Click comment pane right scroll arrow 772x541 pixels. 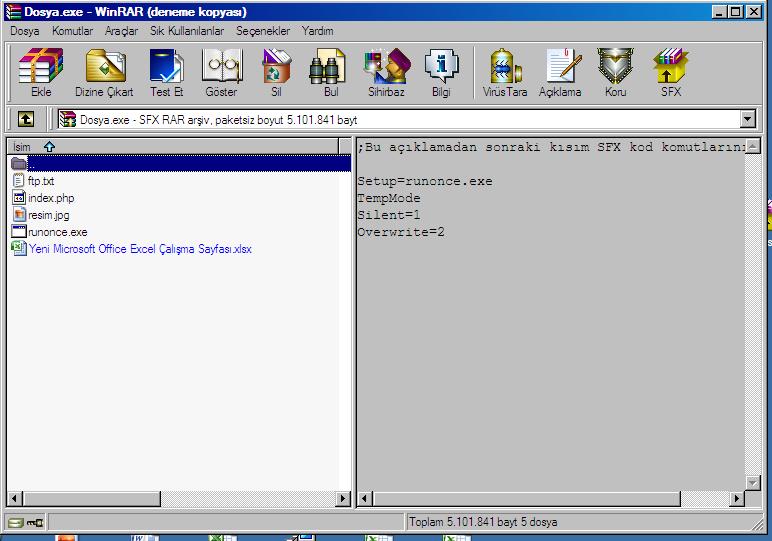pyautogui.click(x=737, y=499)
